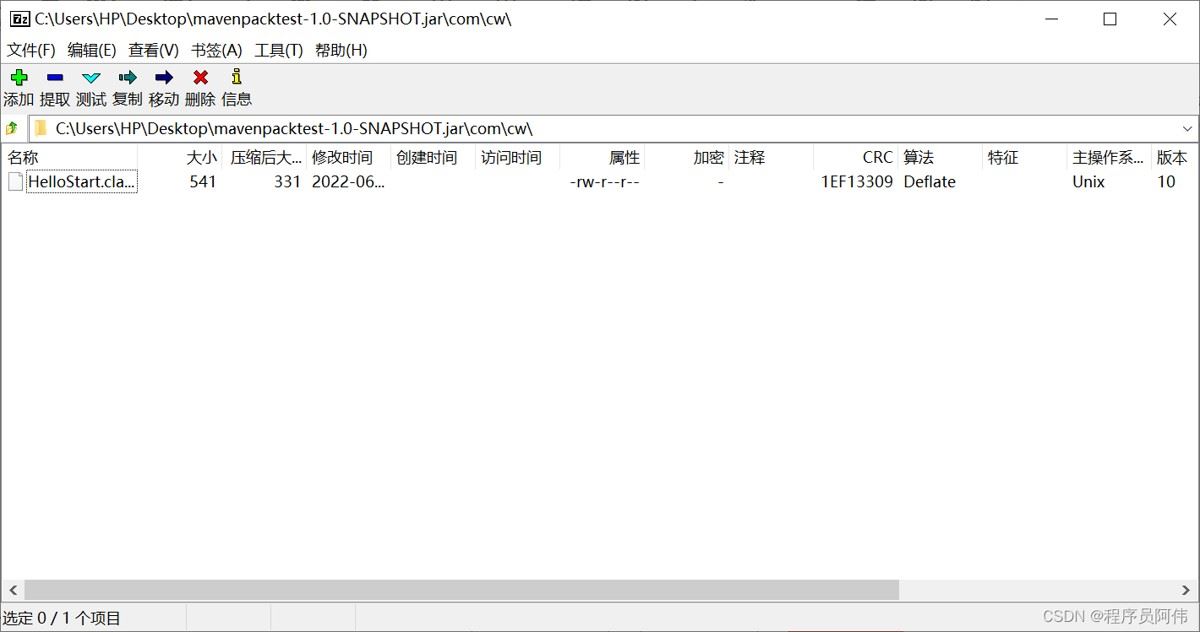Click inside the address path field
The height and width of the screenshot is (632, 1200).
[600, 129]
